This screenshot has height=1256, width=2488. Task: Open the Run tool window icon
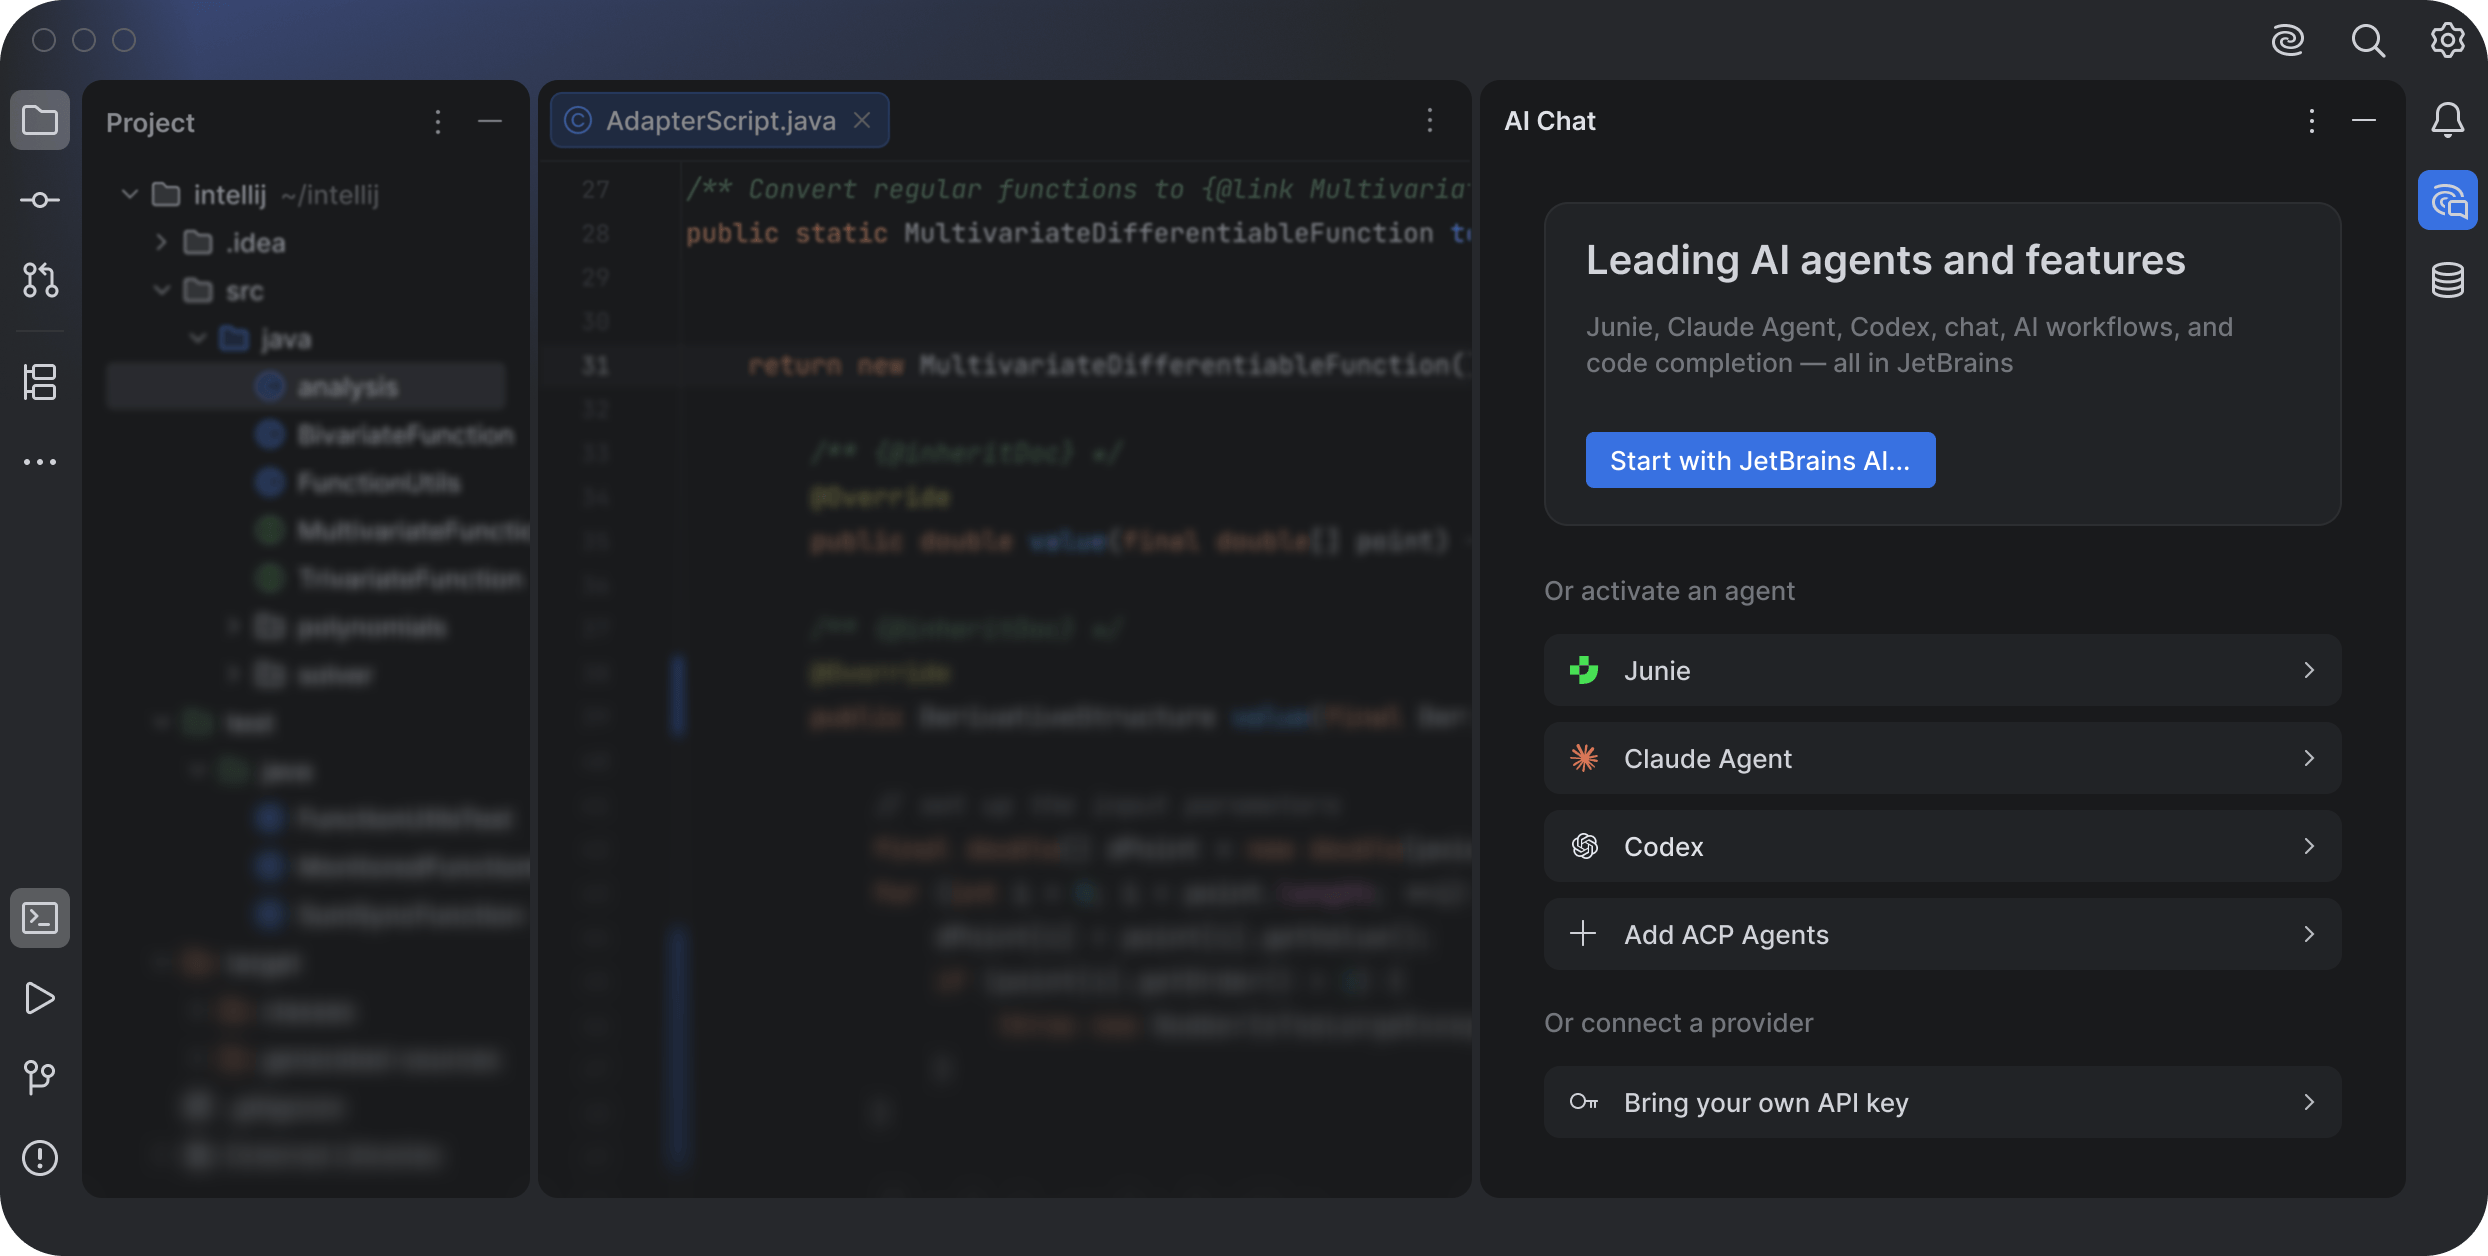(40, 998)
